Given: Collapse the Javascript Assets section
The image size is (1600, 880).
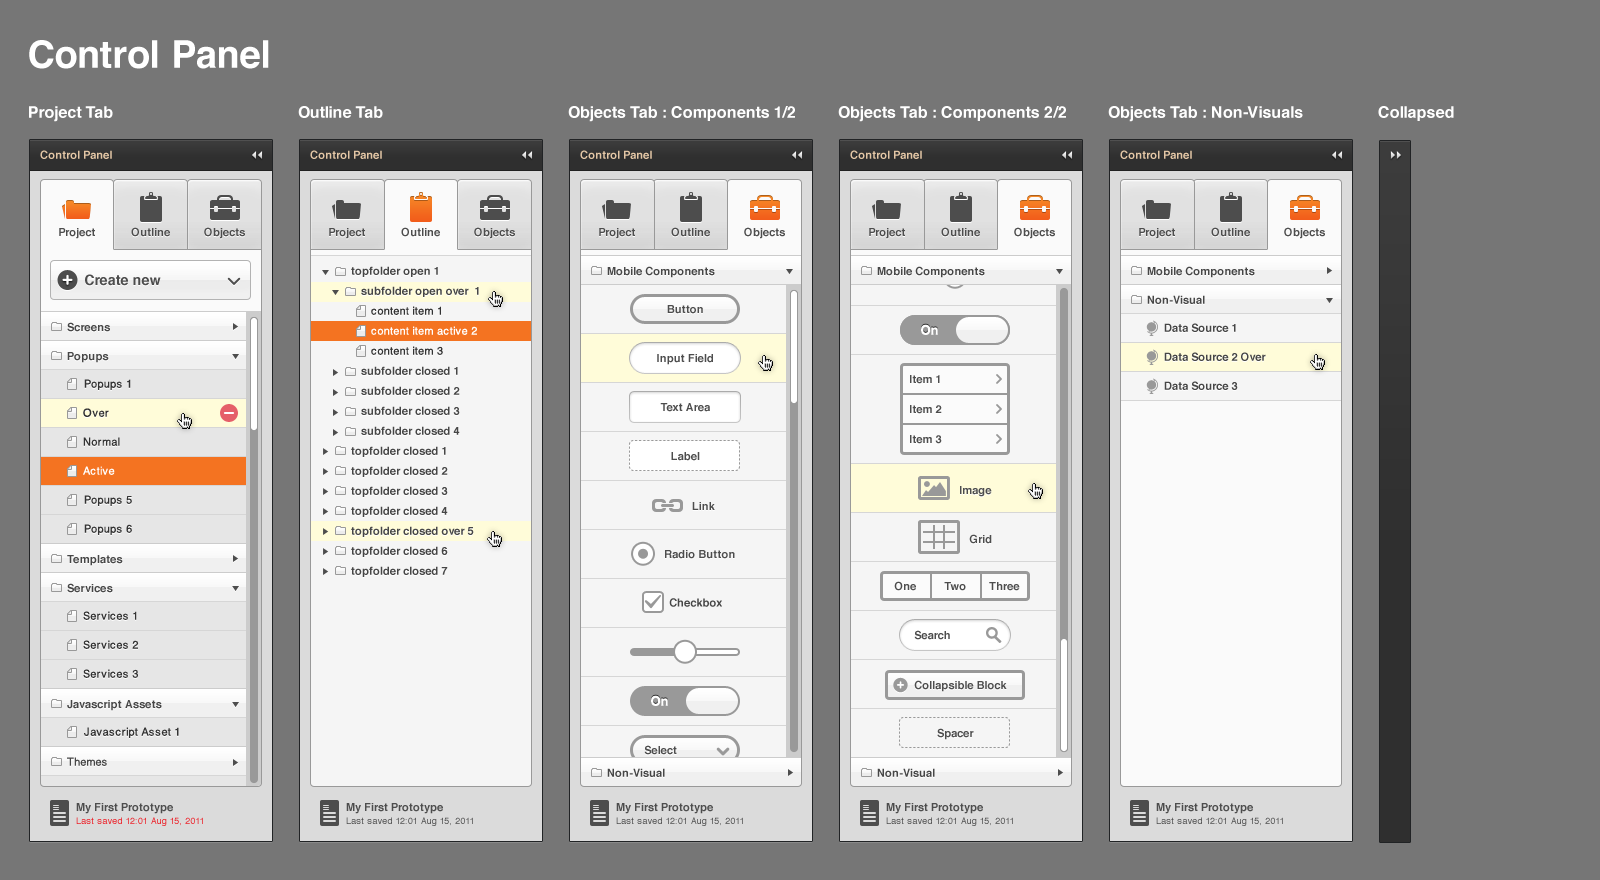Looking at the screenshot, I should (235, 704).
